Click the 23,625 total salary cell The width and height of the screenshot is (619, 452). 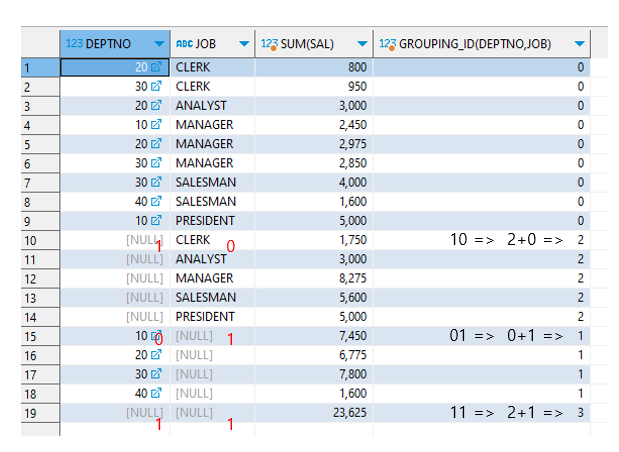314,413
